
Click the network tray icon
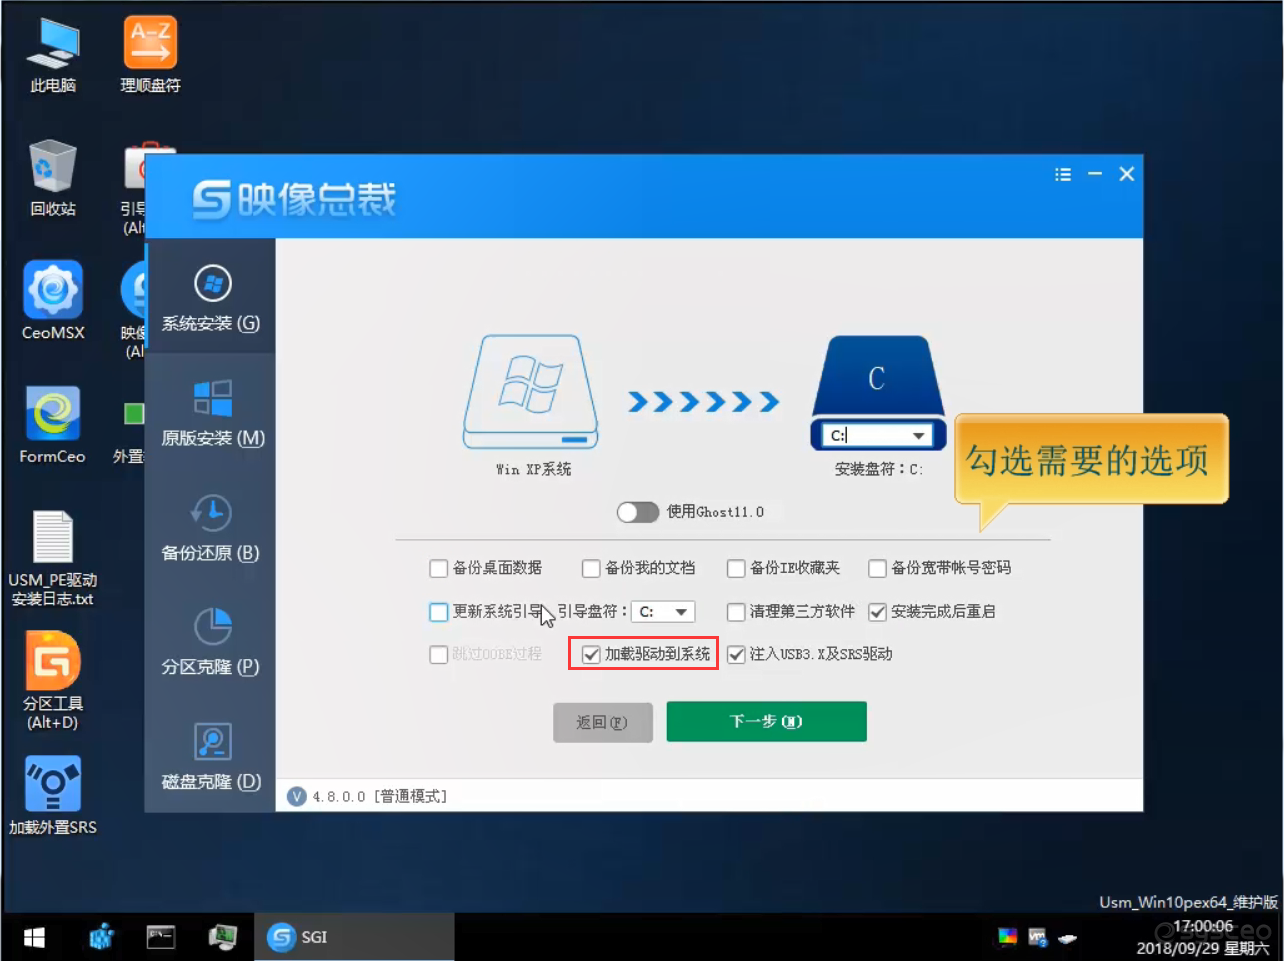[x=1037, y=937]
